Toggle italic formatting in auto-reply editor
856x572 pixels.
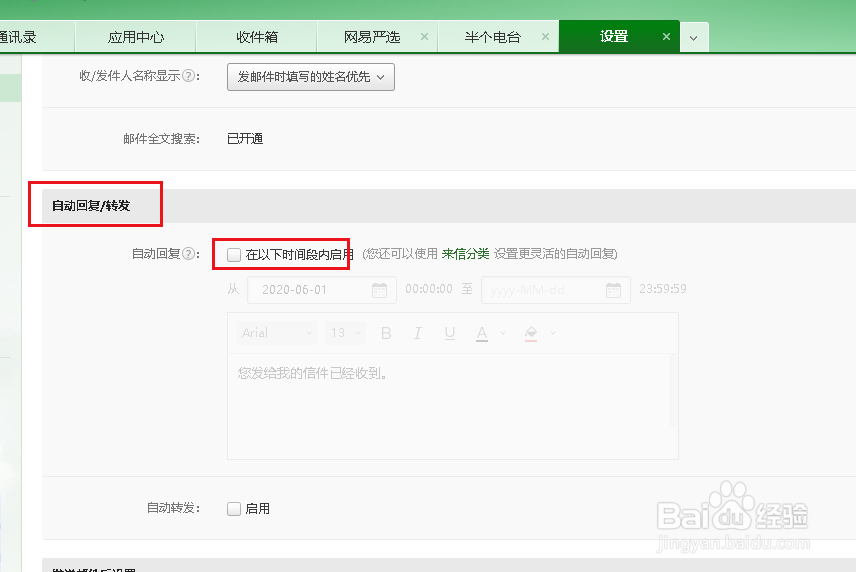(418, 333)
